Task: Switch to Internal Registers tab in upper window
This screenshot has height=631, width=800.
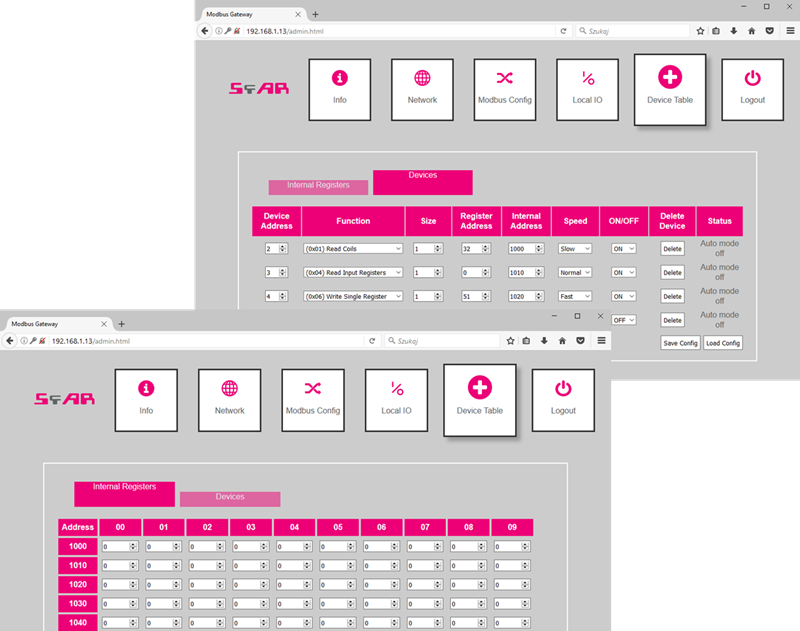Action: coord(318,186)
